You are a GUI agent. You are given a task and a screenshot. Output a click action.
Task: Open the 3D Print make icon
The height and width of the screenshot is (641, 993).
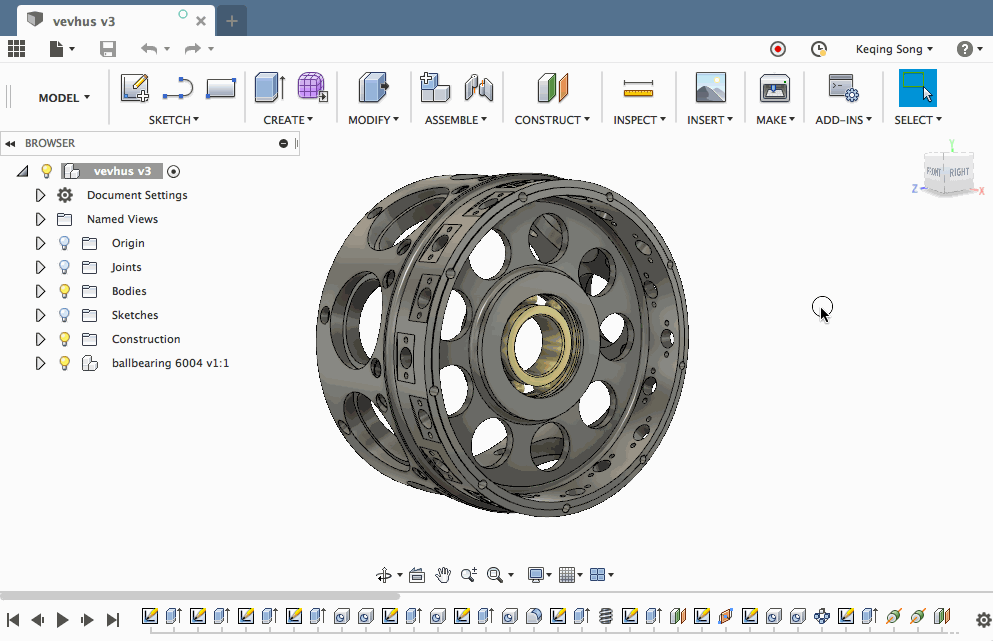[x=774, y=88]
